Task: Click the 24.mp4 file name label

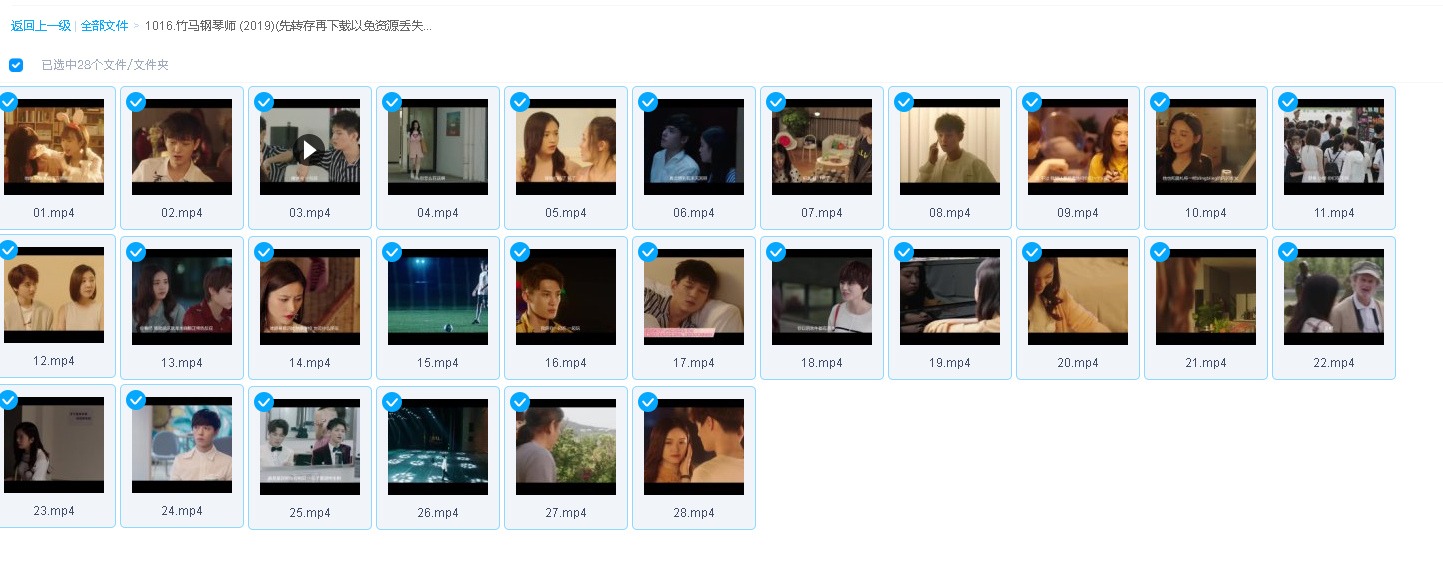Action: click(x=182, y=511)
